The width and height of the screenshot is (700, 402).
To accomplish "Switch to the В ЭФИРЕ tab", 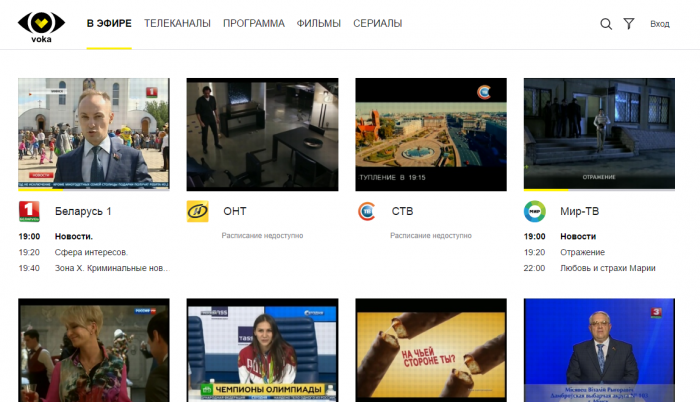I will pyautogui.click(x=109, y=23).
